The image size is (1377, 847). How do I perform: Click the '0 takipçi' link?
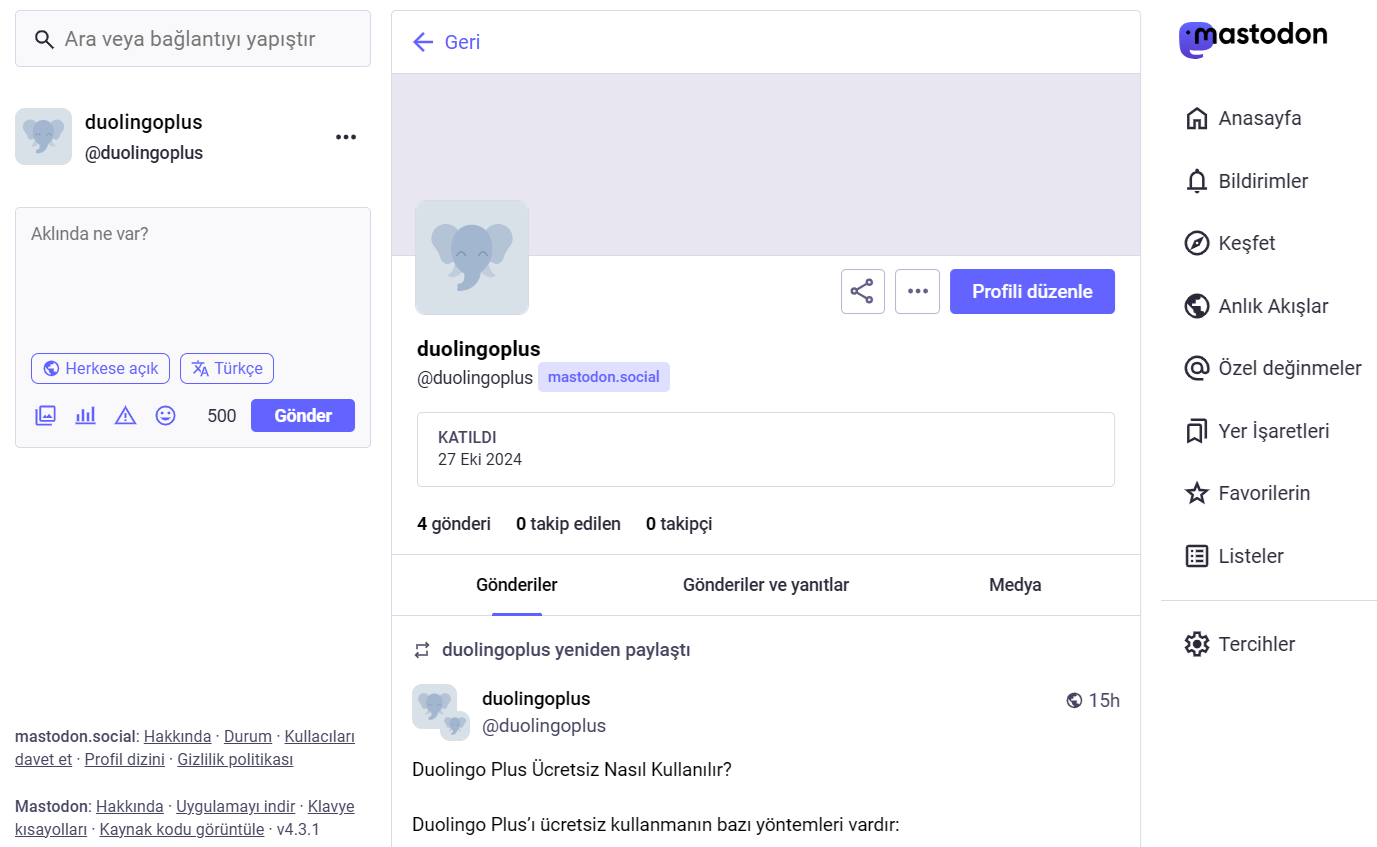pyautogui.click(x=679, y=524)
